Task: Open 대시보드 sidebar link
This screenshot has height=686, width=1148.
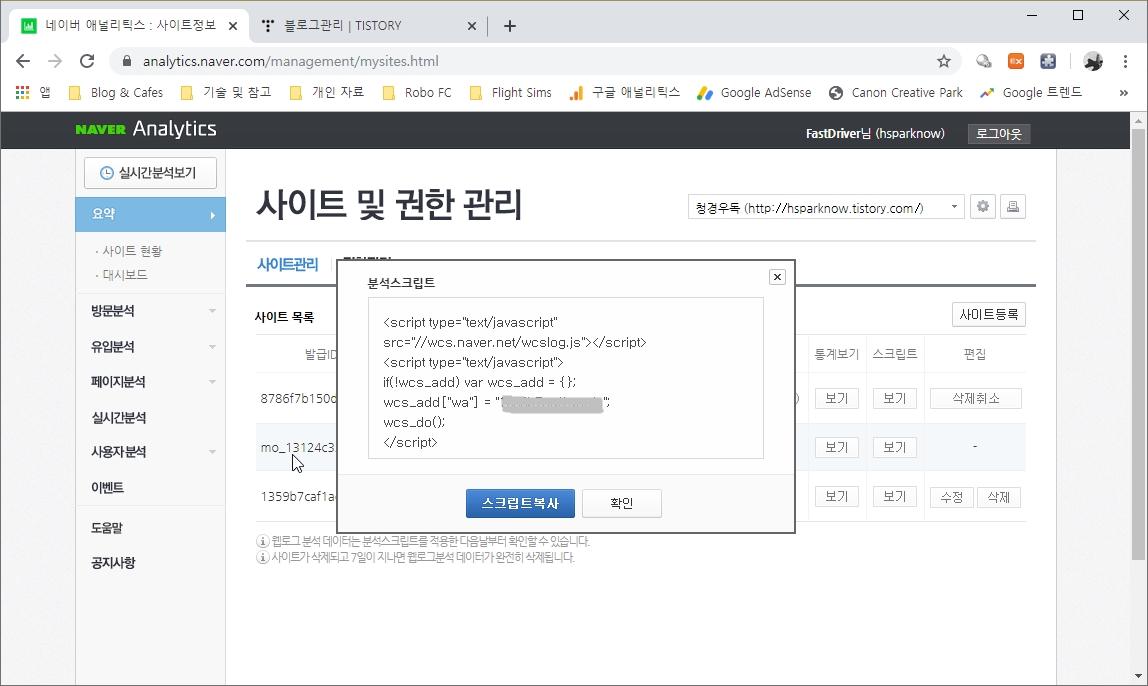Action: tap(124, 275)
